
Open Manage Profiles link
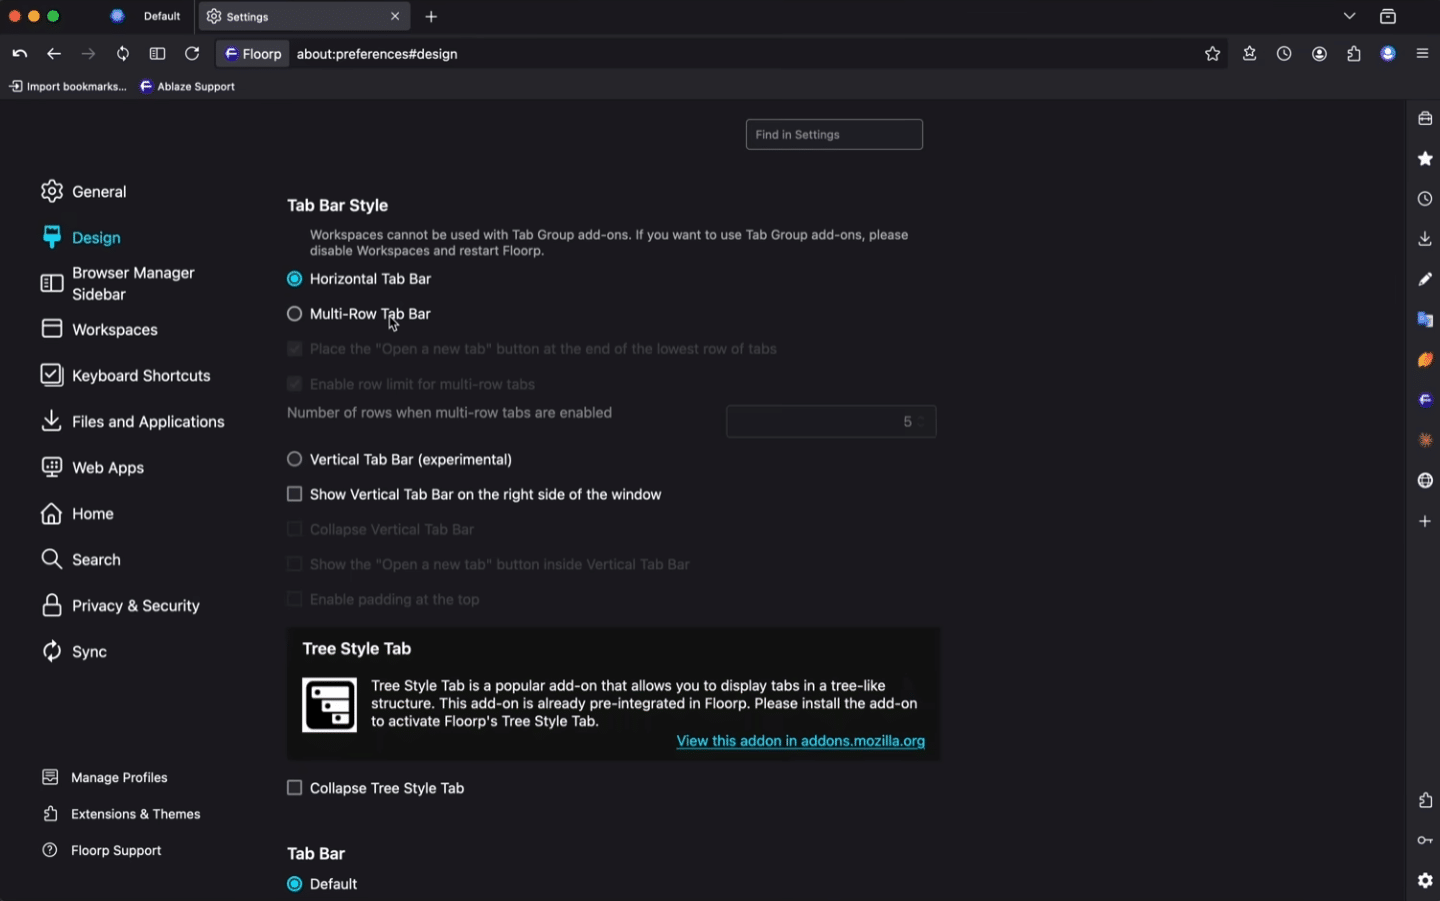[105, 777]
